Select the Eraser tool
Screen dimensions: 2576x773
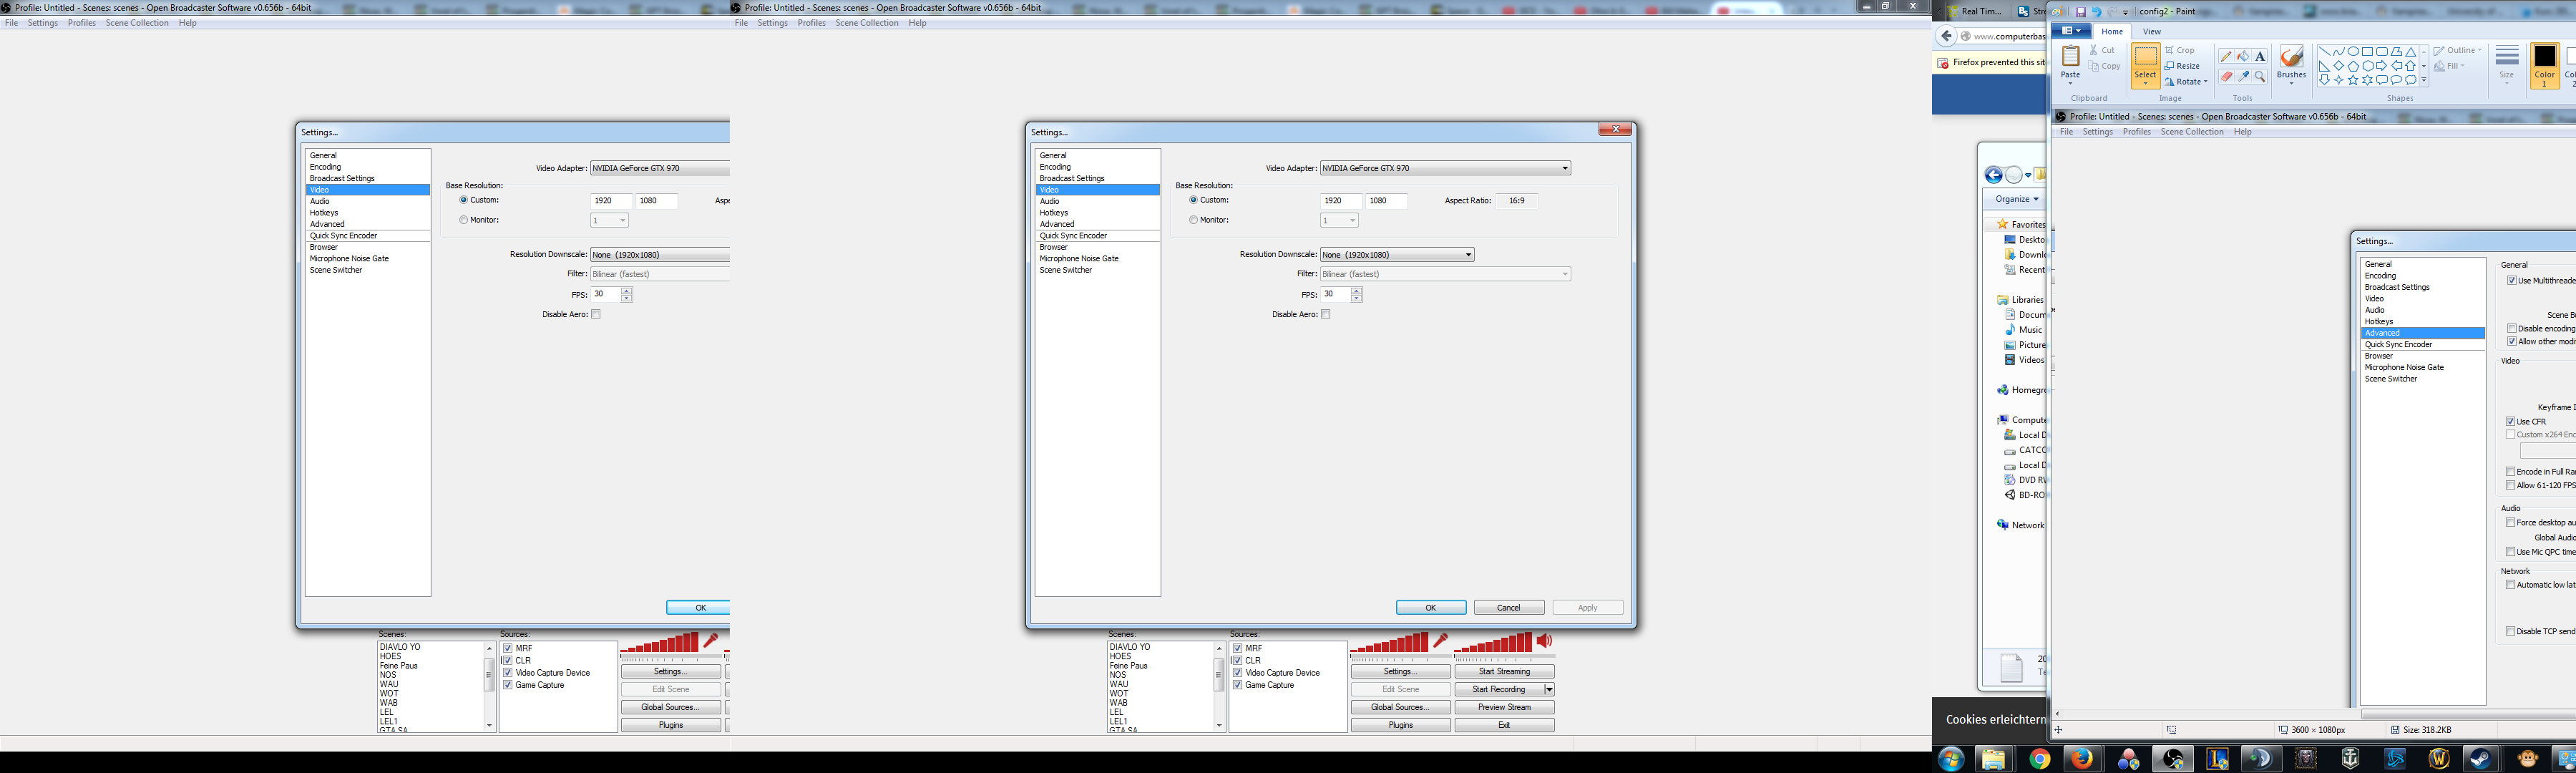pyautogui.click(x=2226, y=77)
